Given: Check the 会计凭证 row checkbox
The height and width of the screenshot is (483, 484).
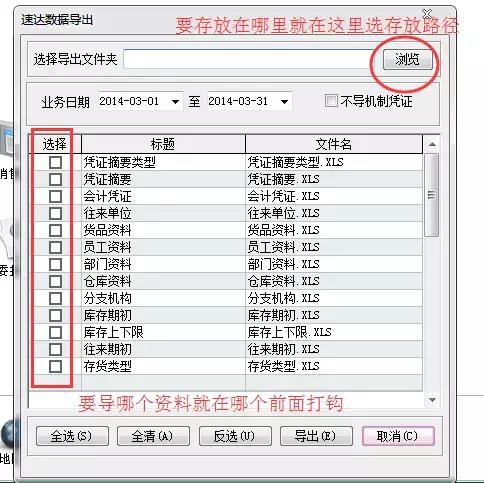Looking at the screenshot, I should click(55, 196).
